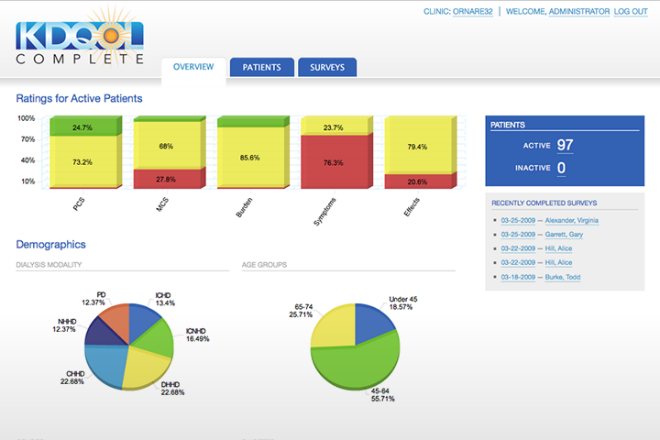Click the 03-18-2009 survey date link
Viewport: 660px width, 440px height.
520,277
